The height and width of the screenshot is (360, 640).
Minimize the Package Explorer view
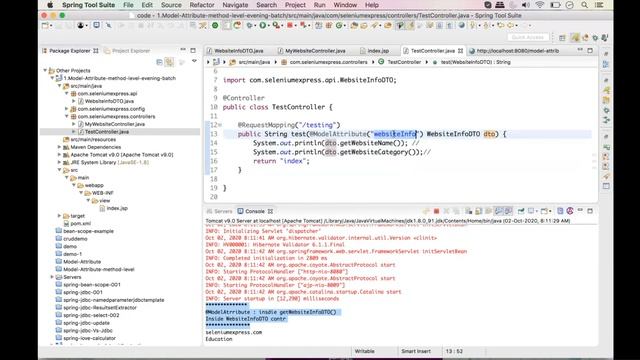[x=183, y=50]
